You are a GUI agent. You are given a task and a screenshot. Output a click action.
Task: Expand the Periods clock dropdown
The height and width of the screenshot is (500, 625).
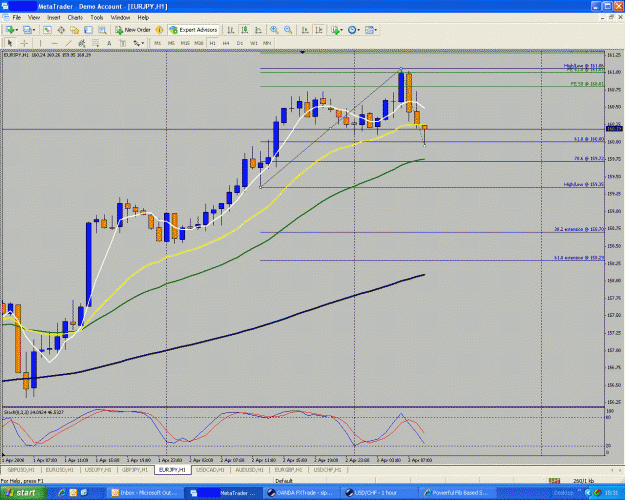(359, 30)
